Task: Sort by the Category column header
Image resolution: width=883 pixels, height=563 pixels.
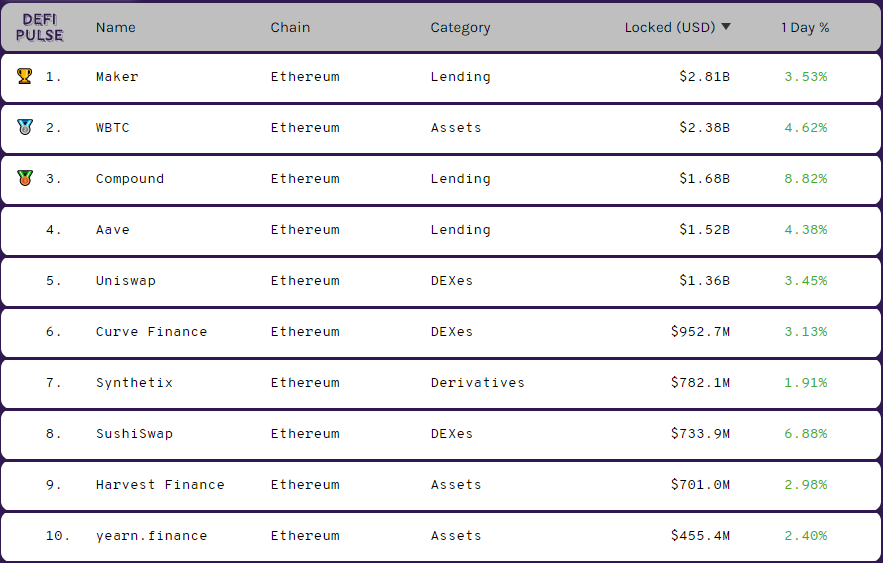Action: (460, 27)
